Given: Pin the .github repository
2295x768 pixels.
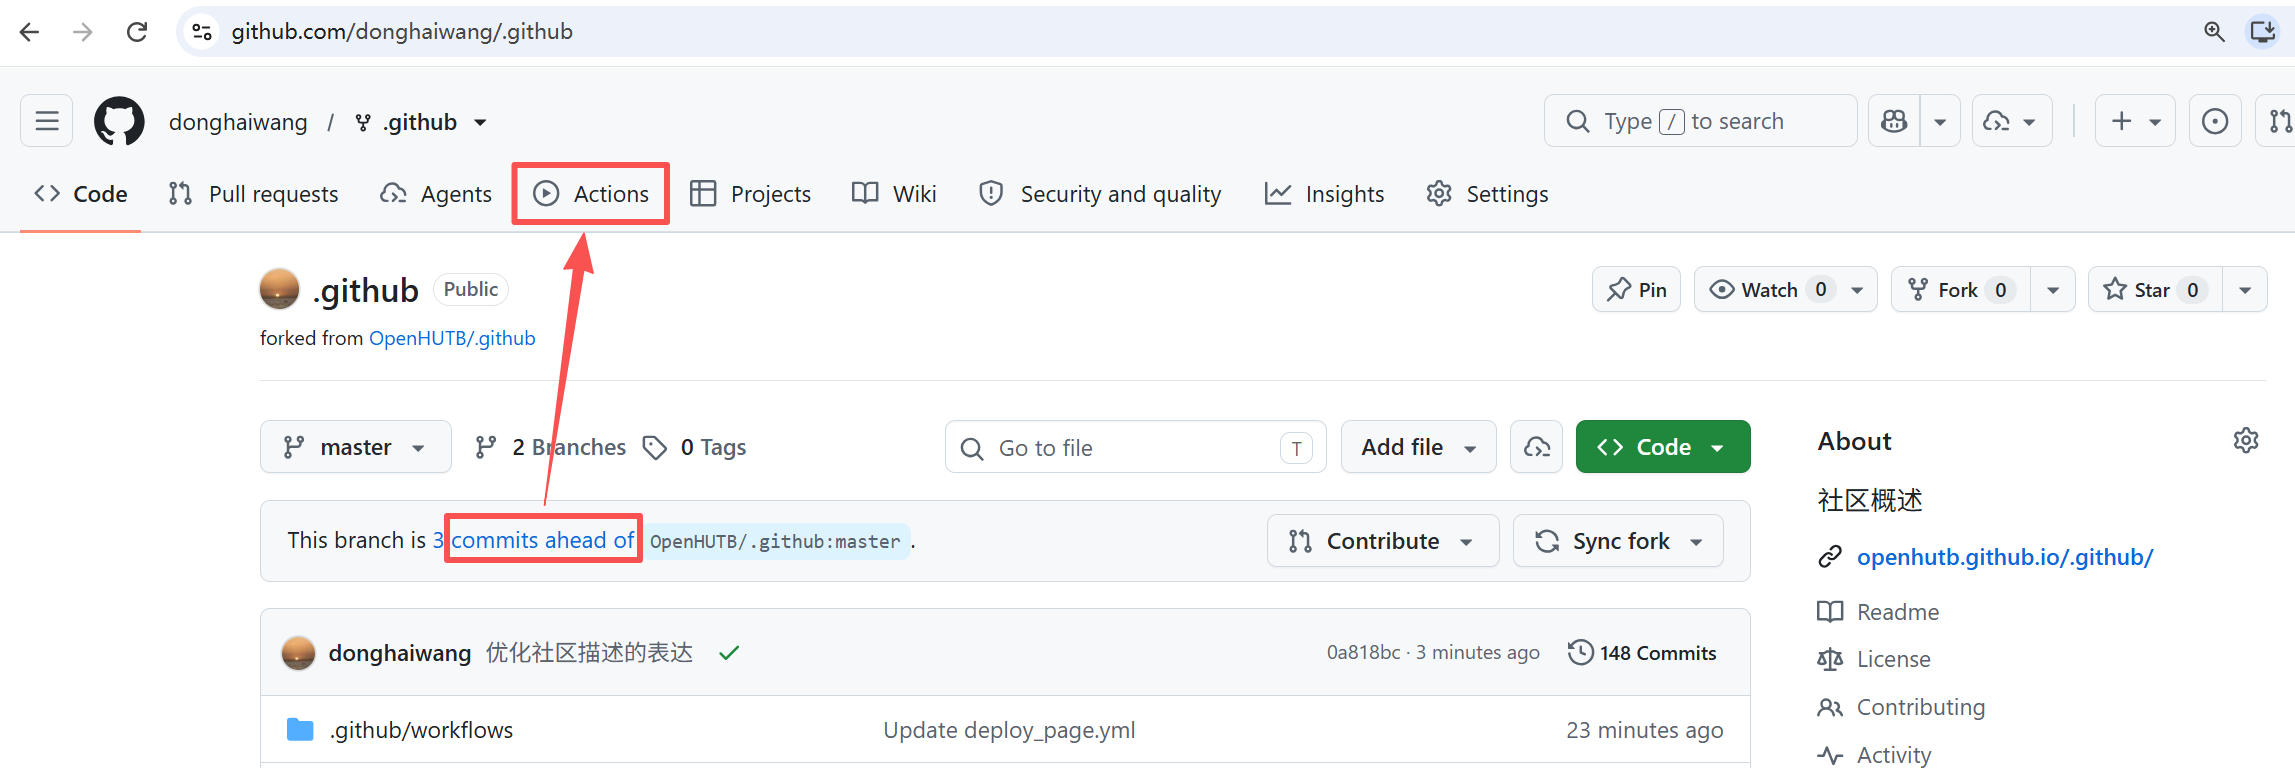Looking at the screenshot, I should pyautogui.click(x=1636, y=290).
